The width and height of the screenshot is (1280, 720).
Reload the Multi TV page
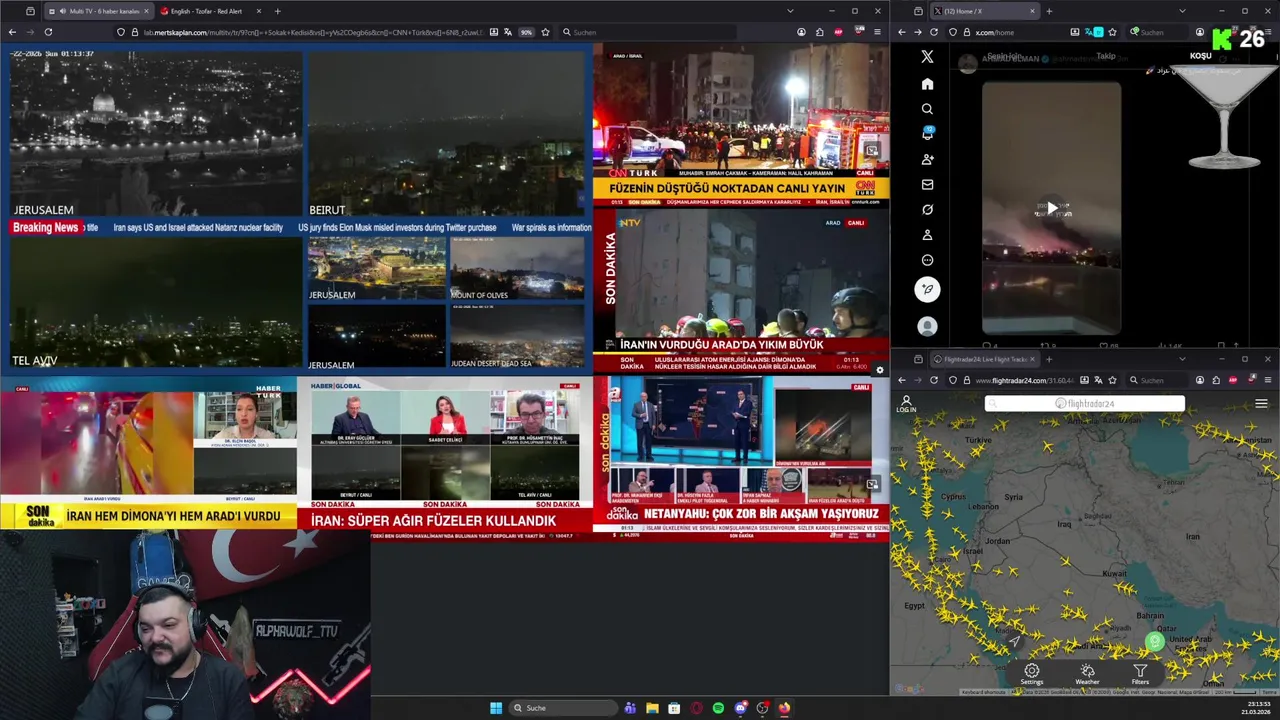click(48, 32)
